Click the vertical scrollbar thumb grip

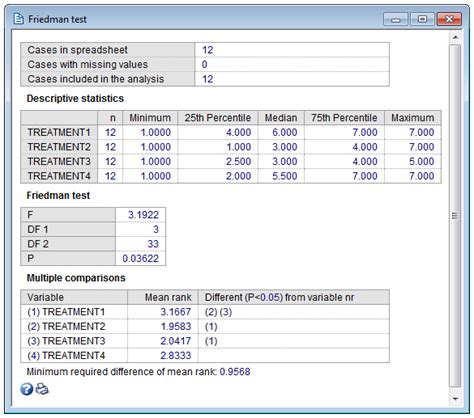pyautogui.click(x=455, y=216)
